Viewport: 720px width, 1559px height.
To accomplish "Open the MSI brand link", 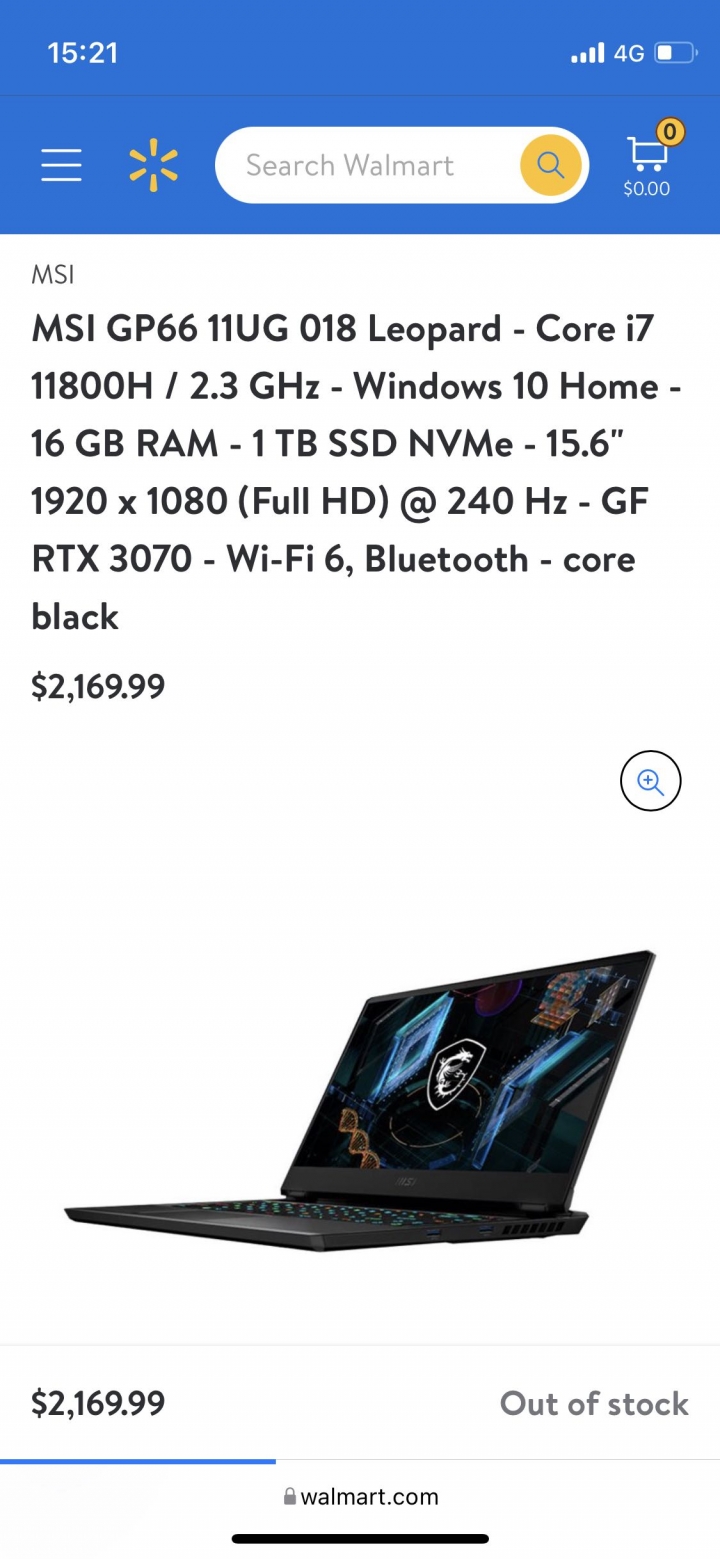I will [x=52, y=274].
